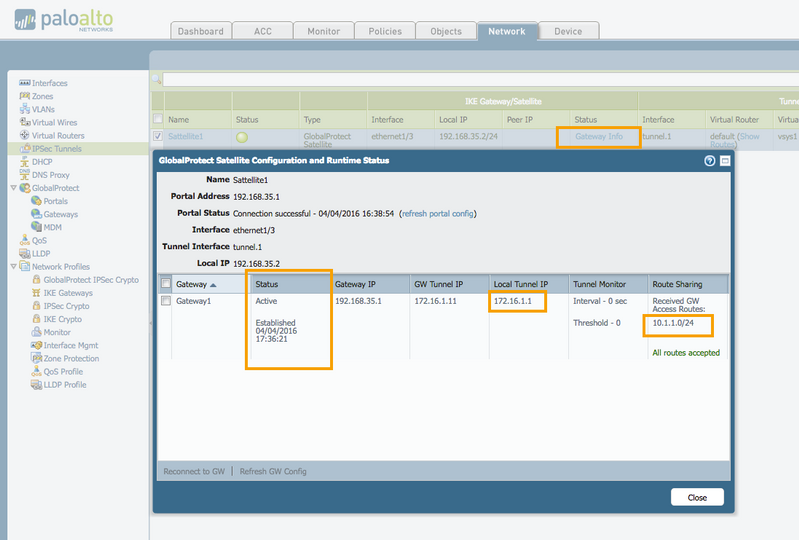
Task: Select Virtual Routers in the sidebar
Action: coord(57,135)
